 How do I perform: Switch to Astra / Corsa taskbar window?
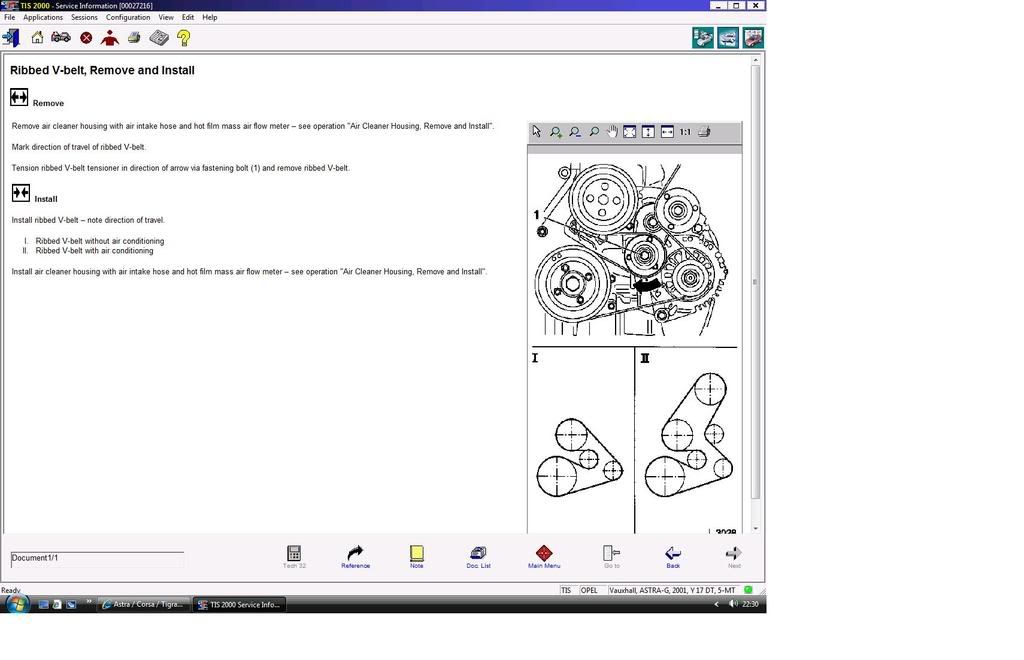tap(143, 604)
